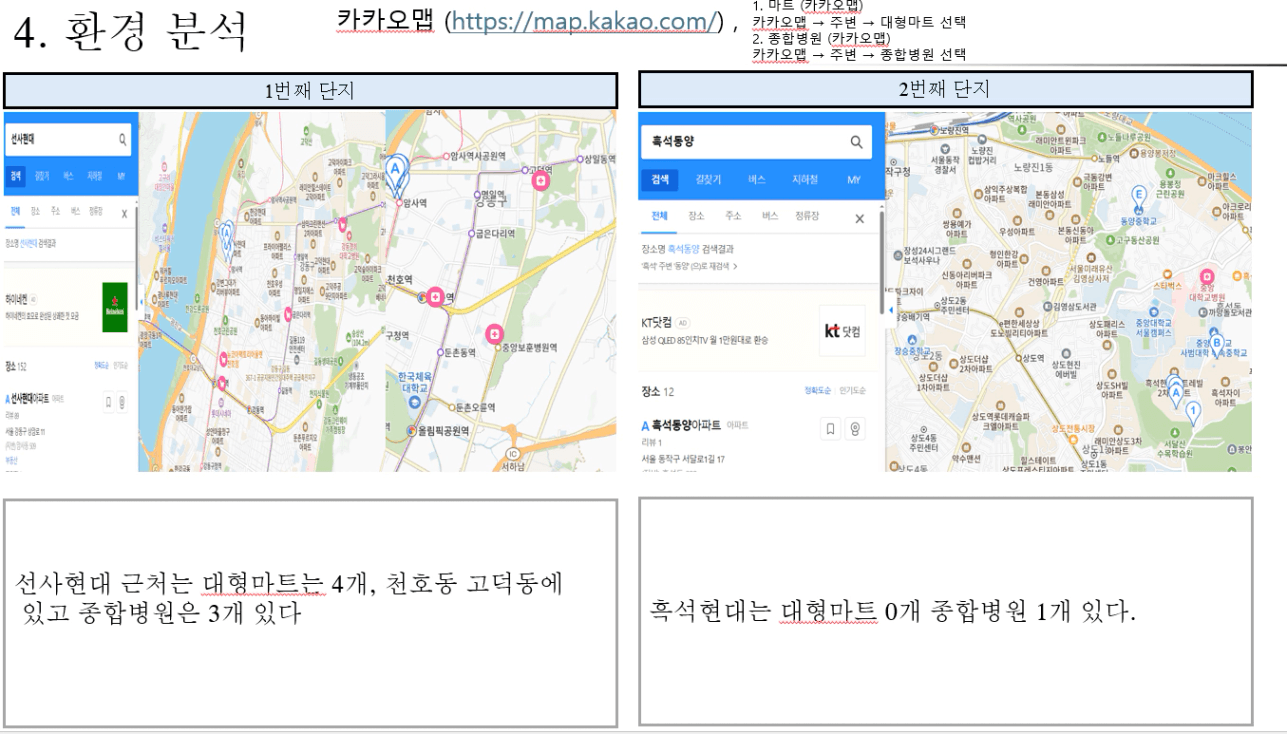This screenshot has width=1287, height=734.
Task: Click the '1번째 단지' header box
Action: click(x=310, y=89)
